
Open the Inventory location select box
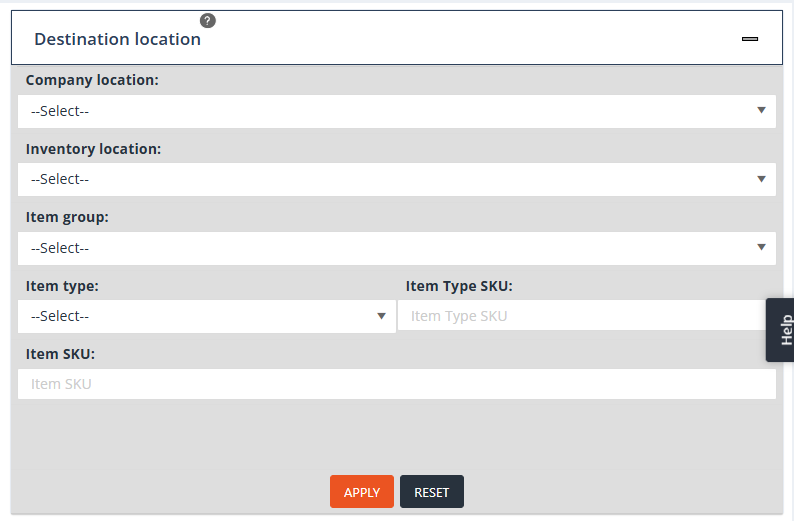coord(390,179)
